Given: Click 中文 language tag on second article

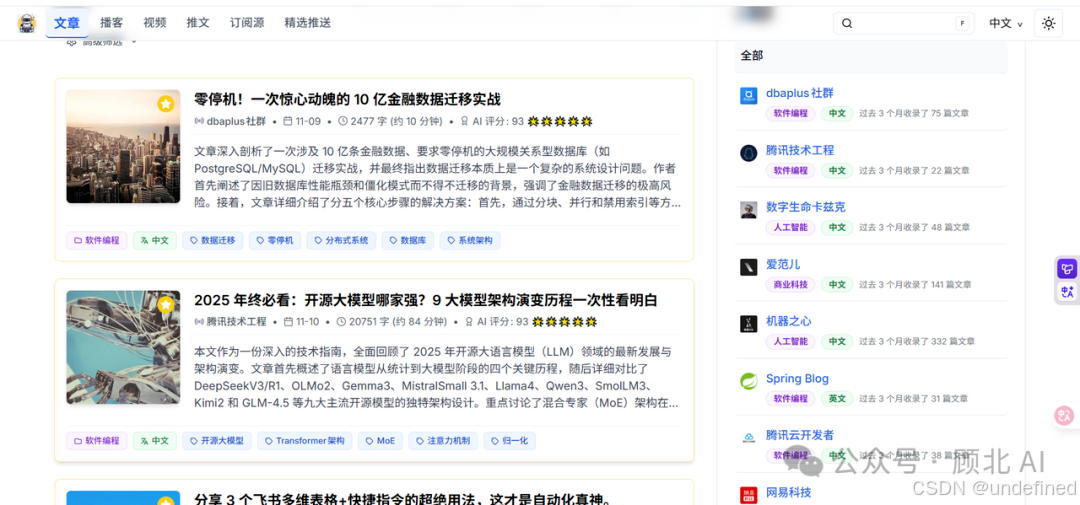Looking at the screenshot, I should click(x=154, y=441).
